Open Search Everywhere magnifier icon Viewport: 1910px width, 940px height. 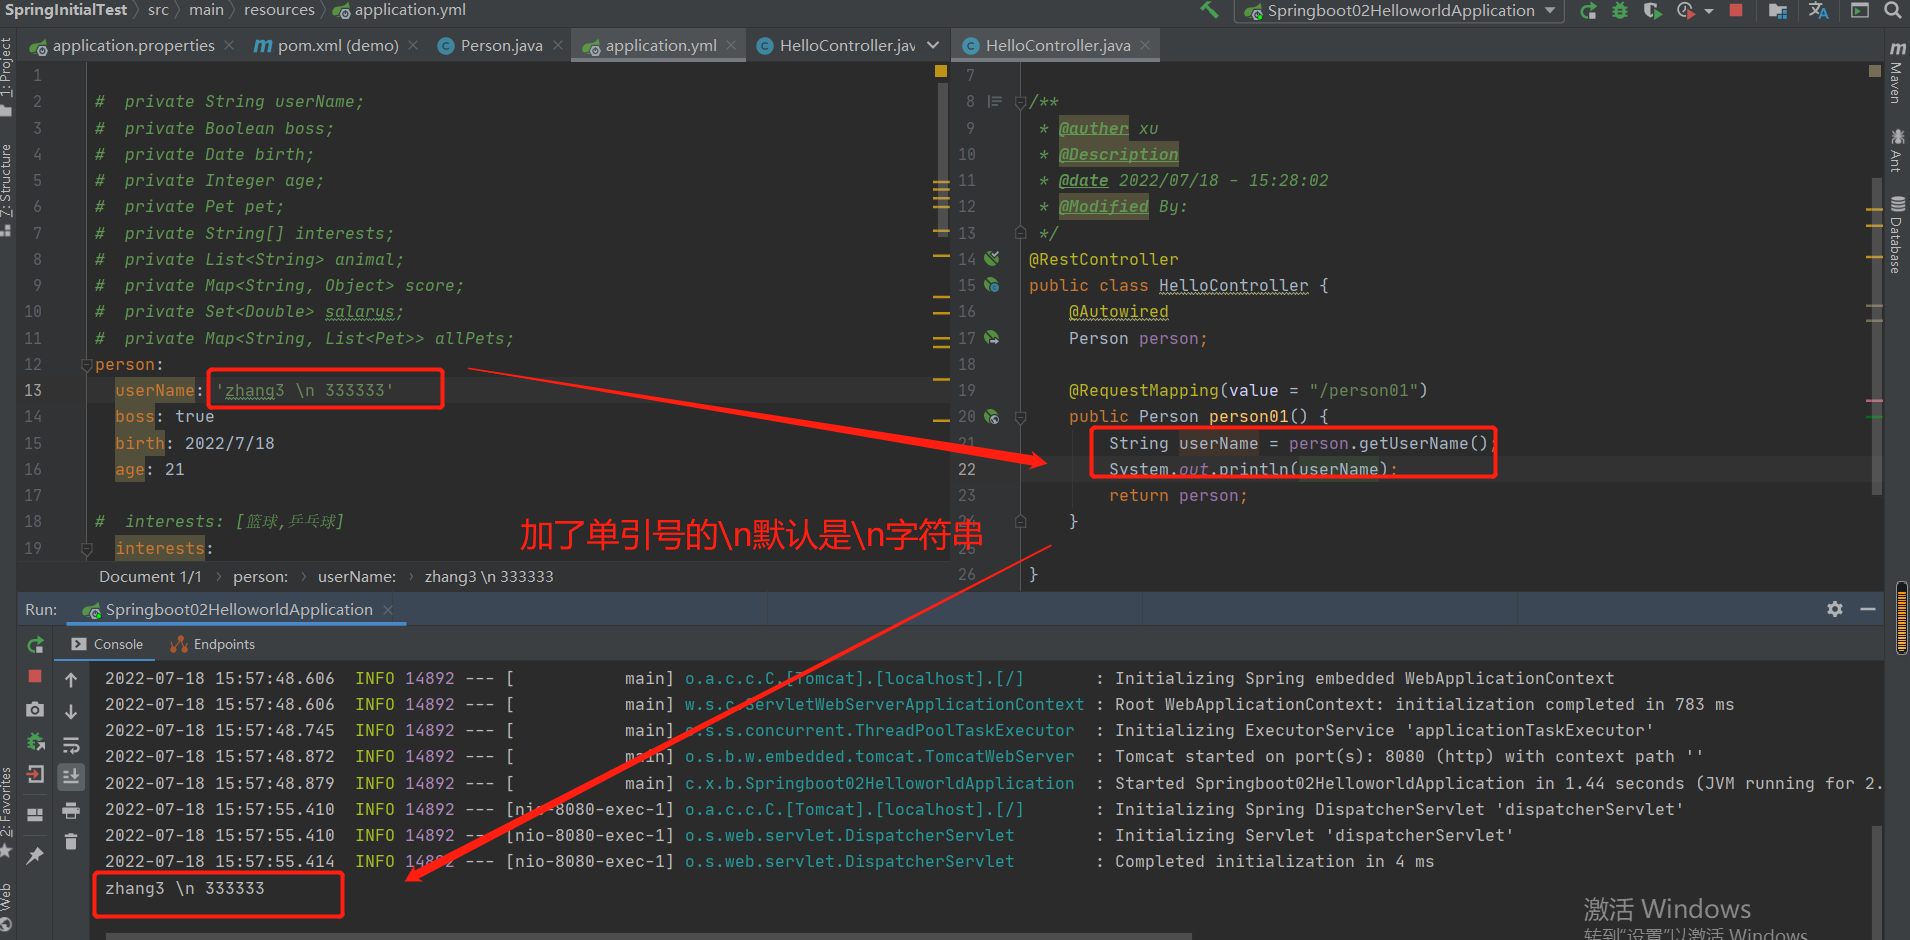click(1893, 11)
